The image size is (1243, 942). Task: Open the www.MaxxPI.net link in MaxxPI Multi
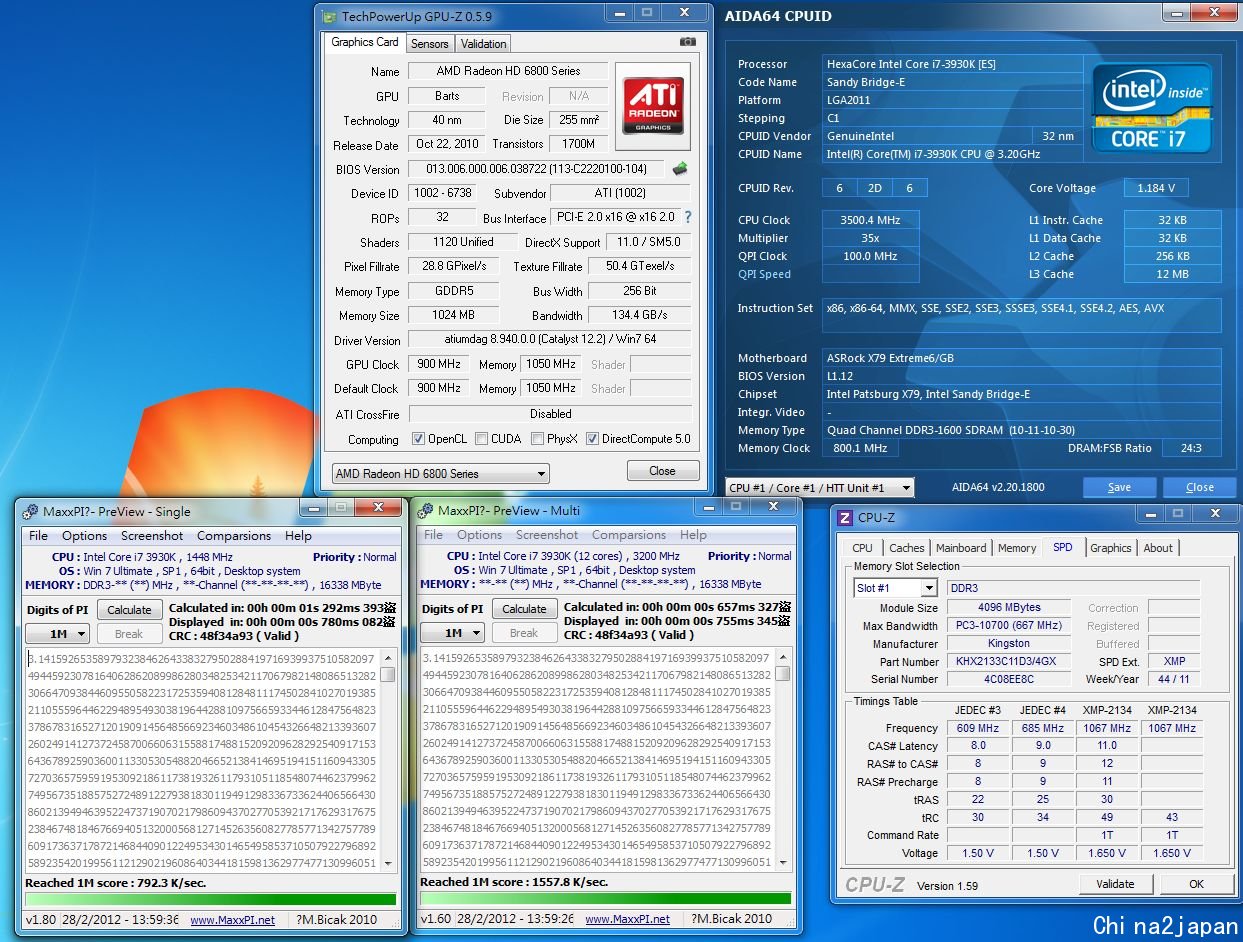pos(627,919)
